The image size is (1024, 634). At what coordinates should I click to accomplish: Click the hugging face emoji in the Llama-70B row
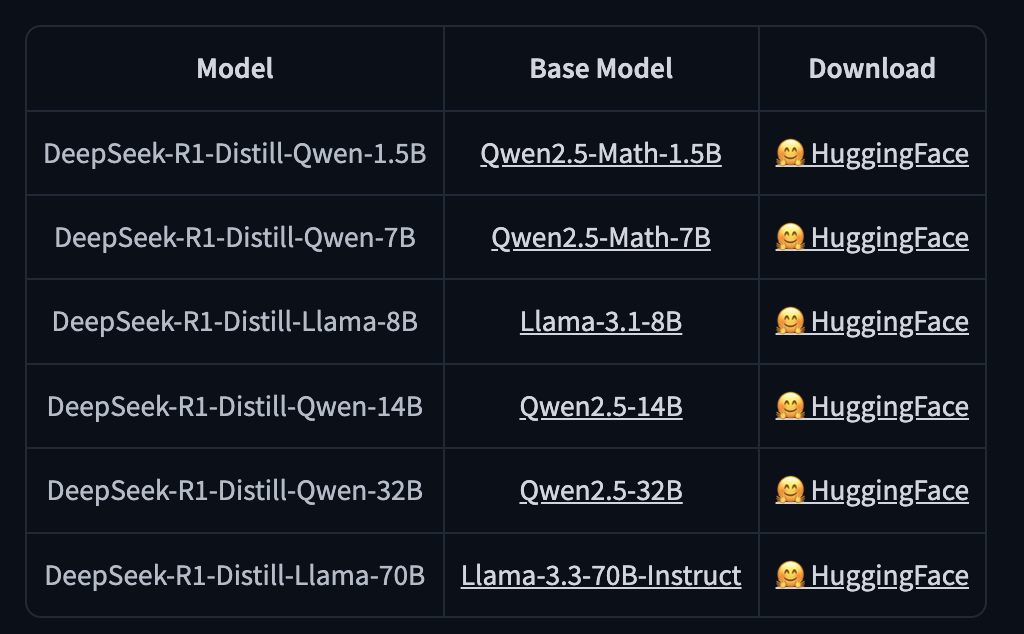point(790,576)
